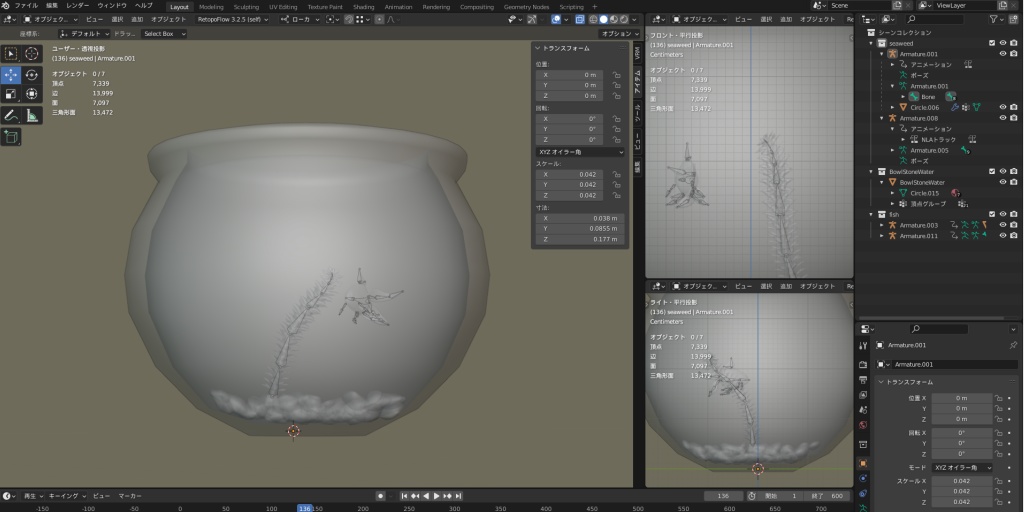The width and height of the screenshot is (1024, 512).
Task: Activate the combined Transform tool
Action: coord(31,94)
